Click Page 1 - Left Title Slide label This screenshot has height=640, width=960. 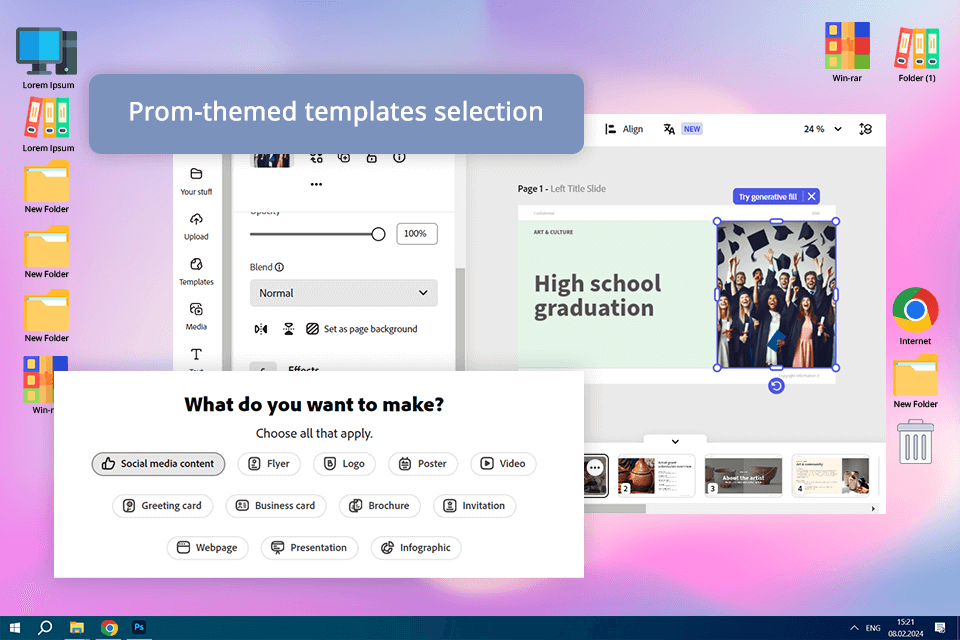point(561,189)
